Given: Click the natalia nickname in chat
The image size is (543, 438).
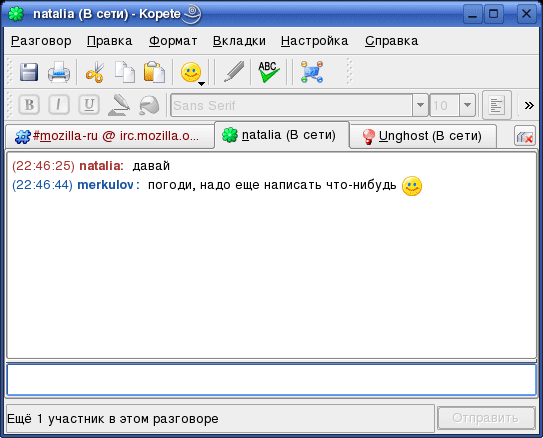Looking at the screenshot, I should (x=101, y=166).
